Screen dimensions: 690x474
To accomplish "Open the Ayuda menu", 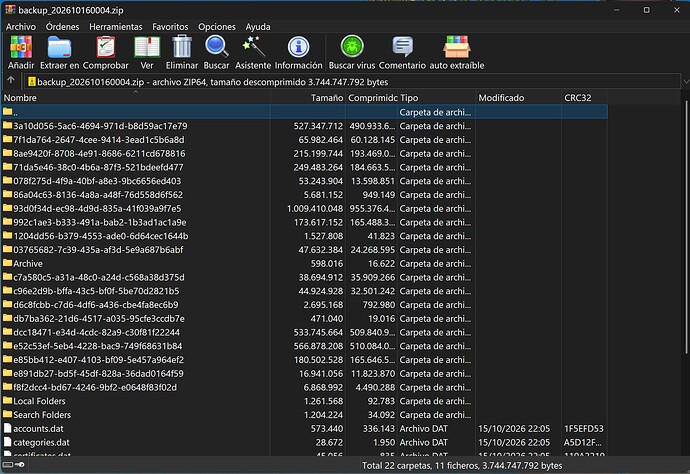I will 258,27.
